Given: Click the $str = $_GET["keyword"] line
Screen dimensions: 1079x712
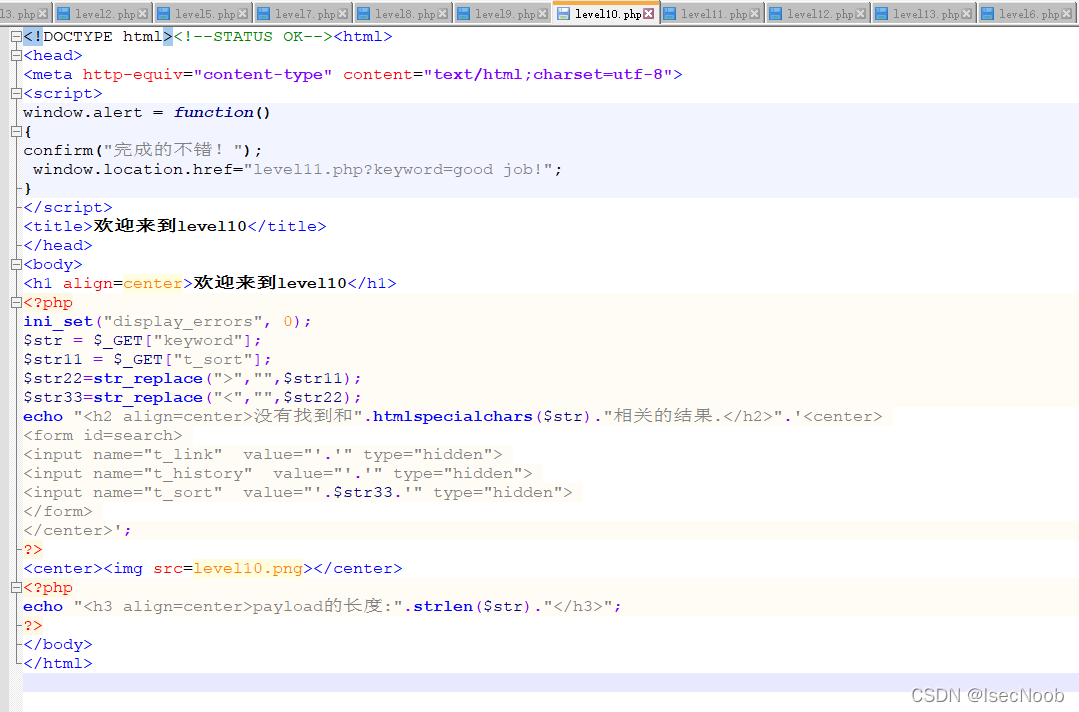Looking at the screenshot, I should point(142,341).
